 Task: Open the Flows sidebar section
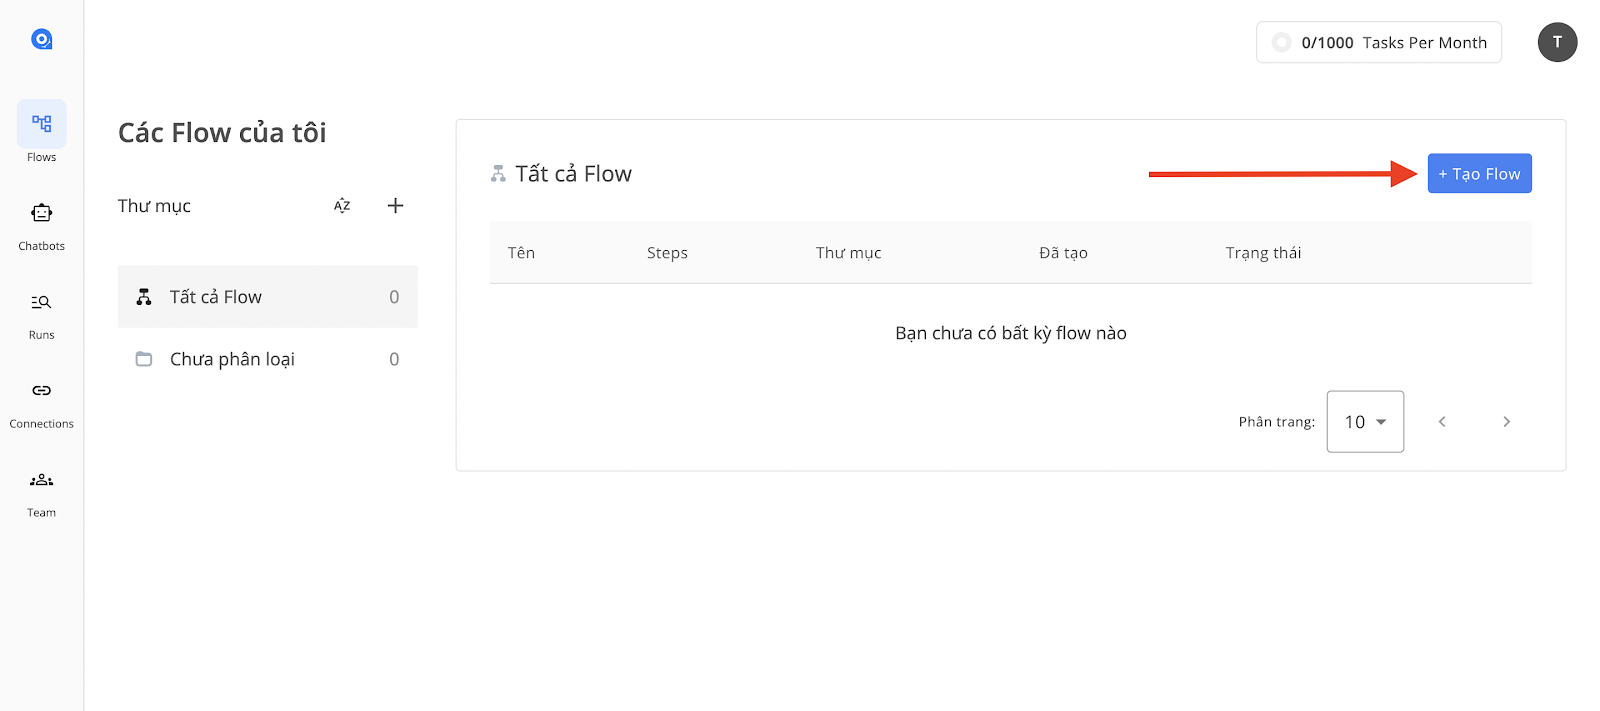[42, 133]
